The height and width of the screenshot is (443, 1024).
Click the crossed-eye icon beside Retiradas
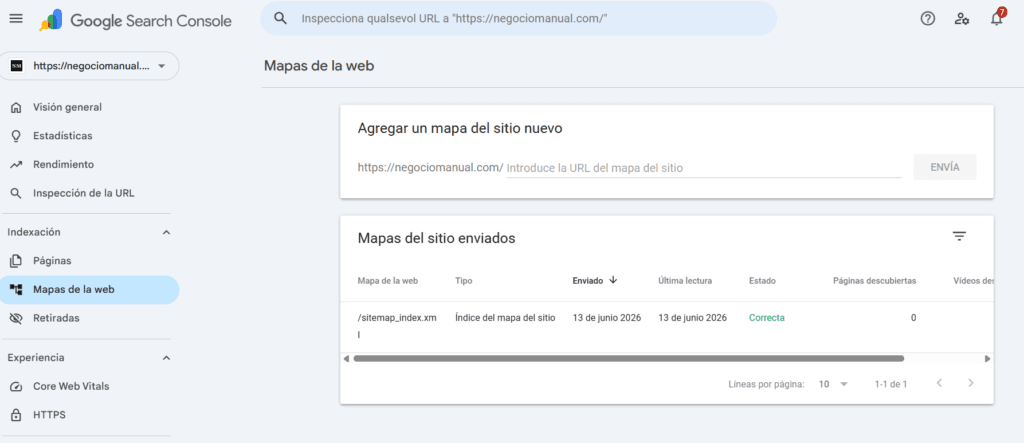pos(17,318)
